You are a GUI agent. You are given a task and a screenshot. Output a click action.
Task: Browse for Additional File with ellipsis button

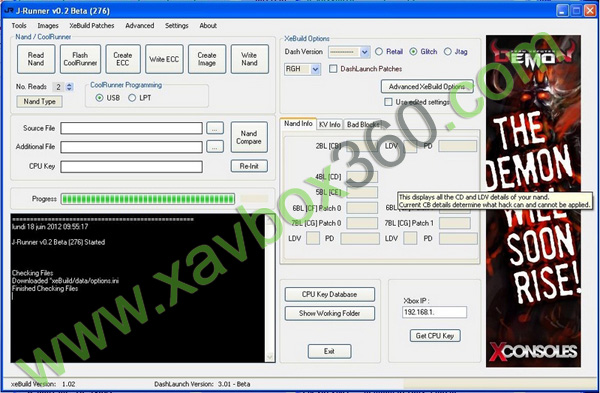point(215,147)
